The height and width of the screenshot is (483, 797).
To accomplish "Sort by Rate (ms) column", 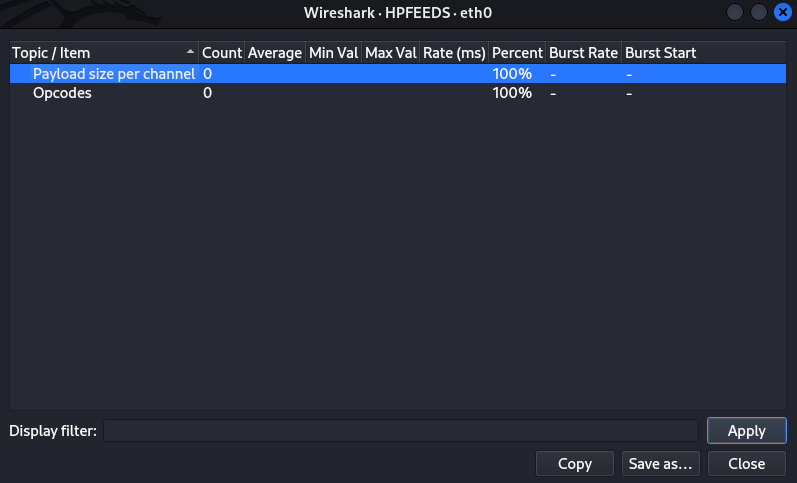I will click(x=454, y=52).
